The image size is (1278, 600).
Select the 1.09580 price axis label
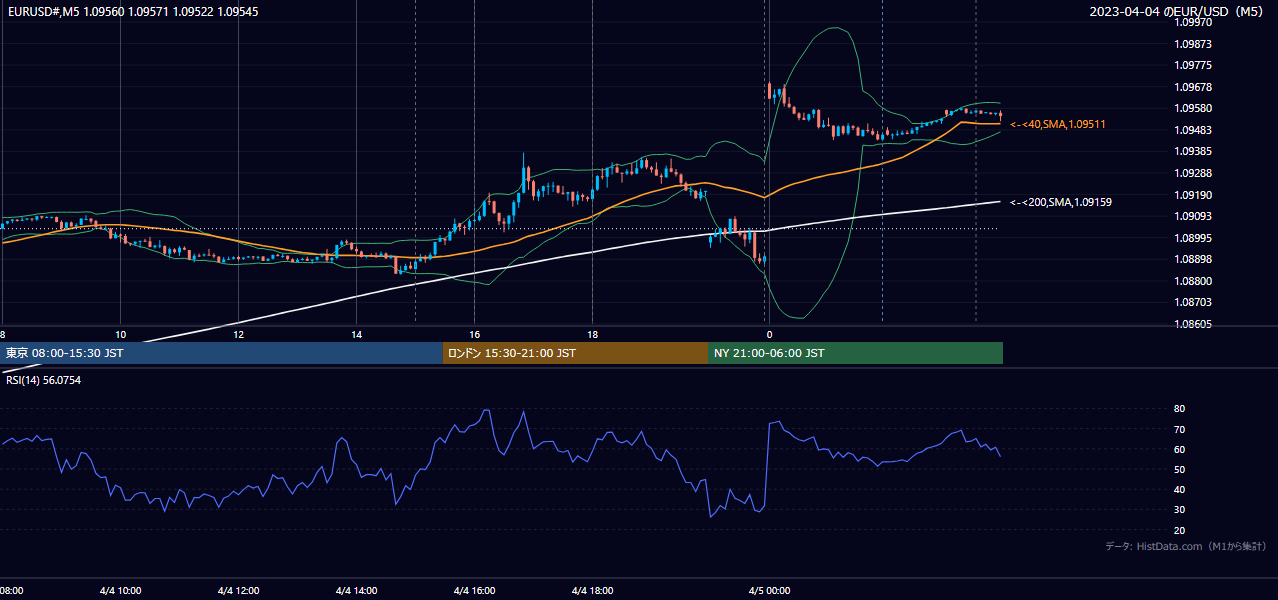(1192, 108)
